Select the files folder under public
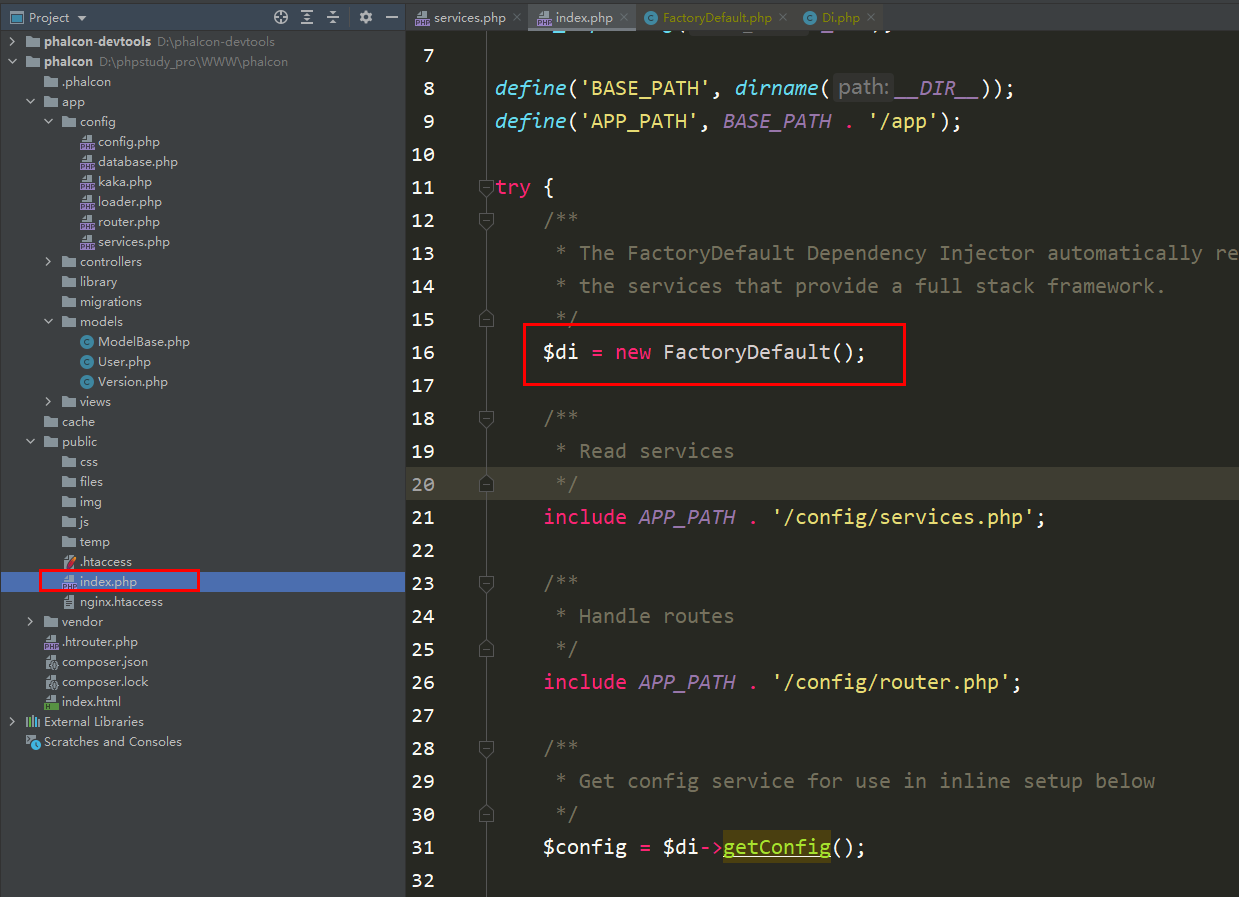This screenshot has height=897, width=1239. click(91, 482)
